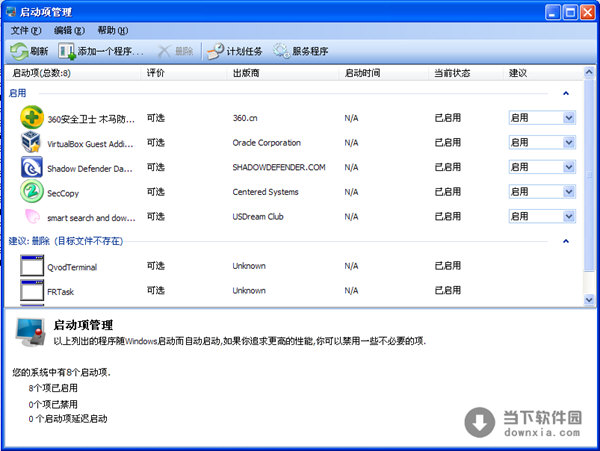The width and height of the screenshot is (600, 451).
Task: Open the 编辑(E) menu
Action: click(x=69, y=30)
